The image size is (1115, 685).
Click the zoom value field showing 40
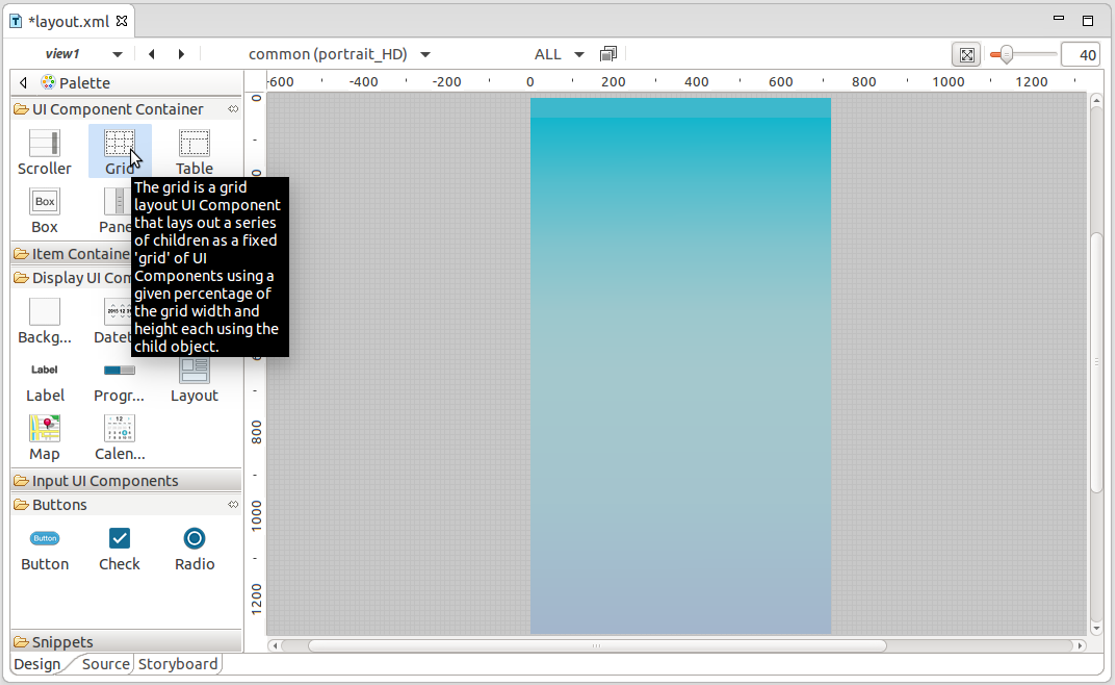1080,55
